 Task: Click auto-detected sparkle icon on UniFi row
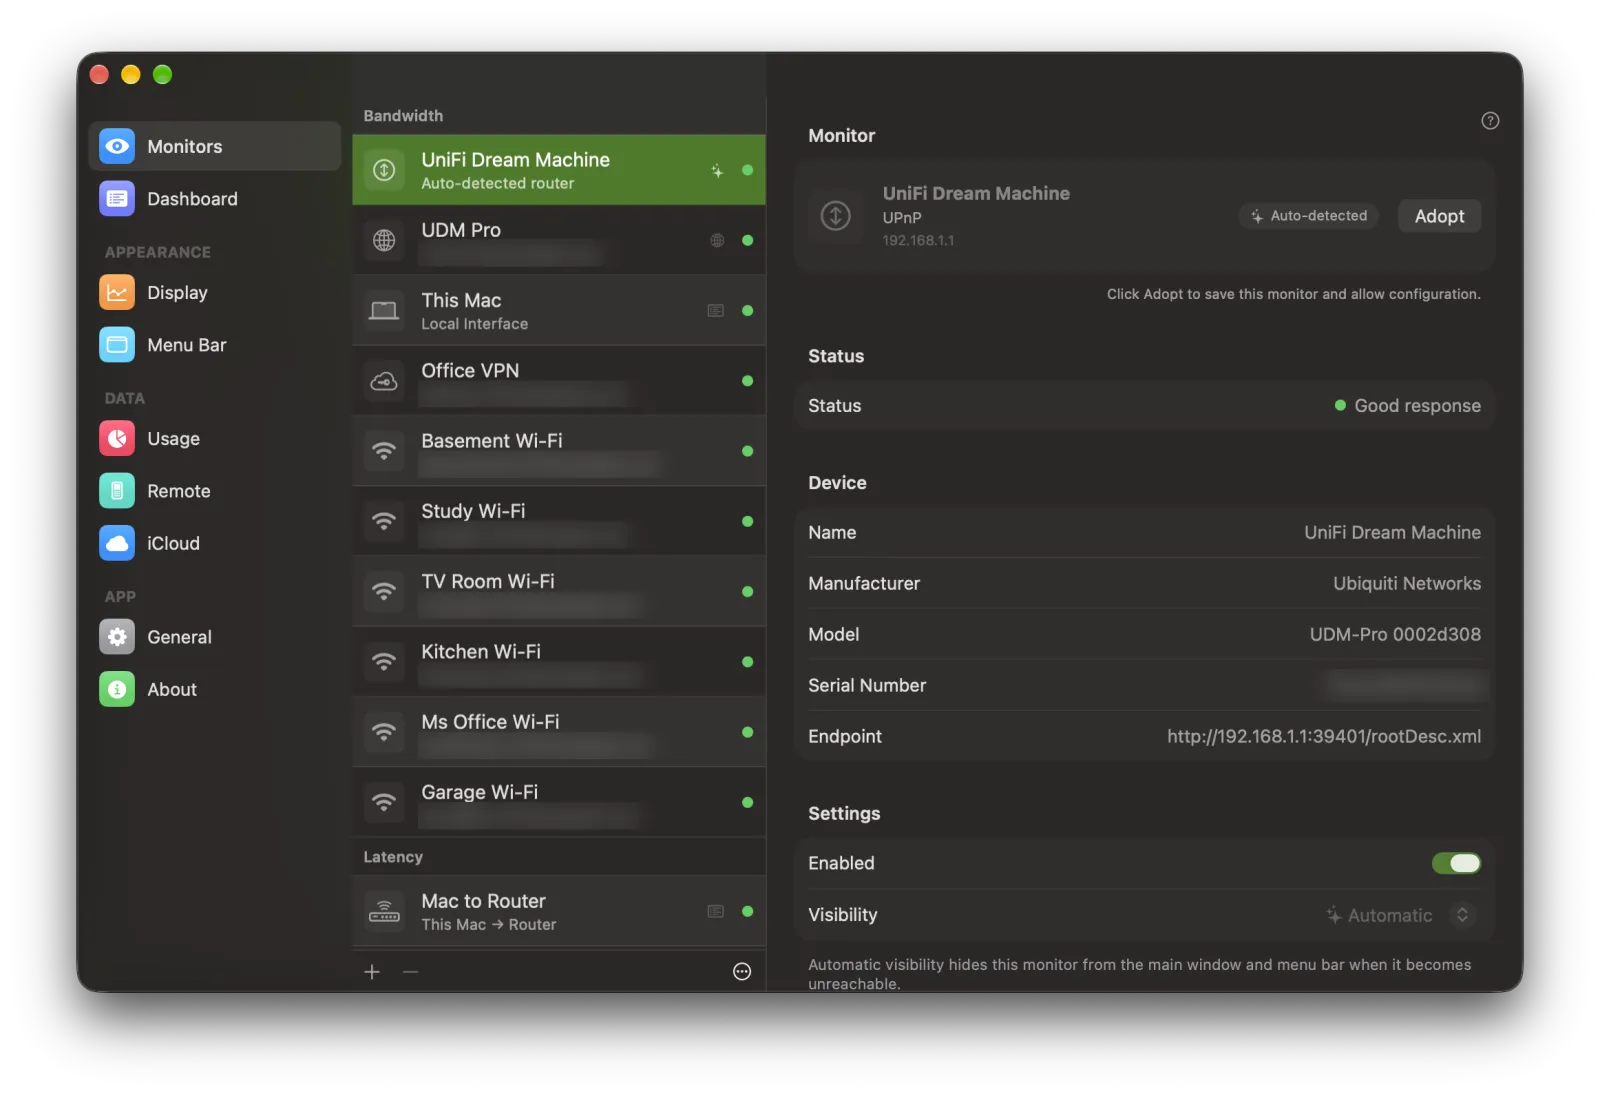click(717, 170)
